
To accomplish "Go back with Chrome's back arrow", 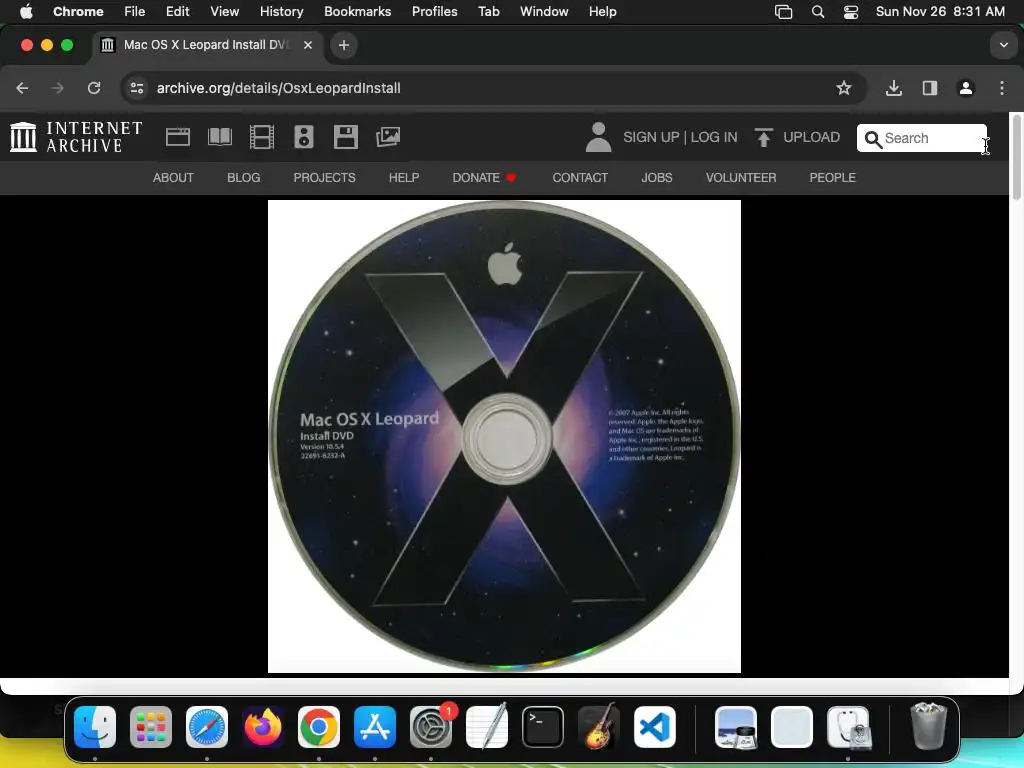I will [x=22, y=88].
